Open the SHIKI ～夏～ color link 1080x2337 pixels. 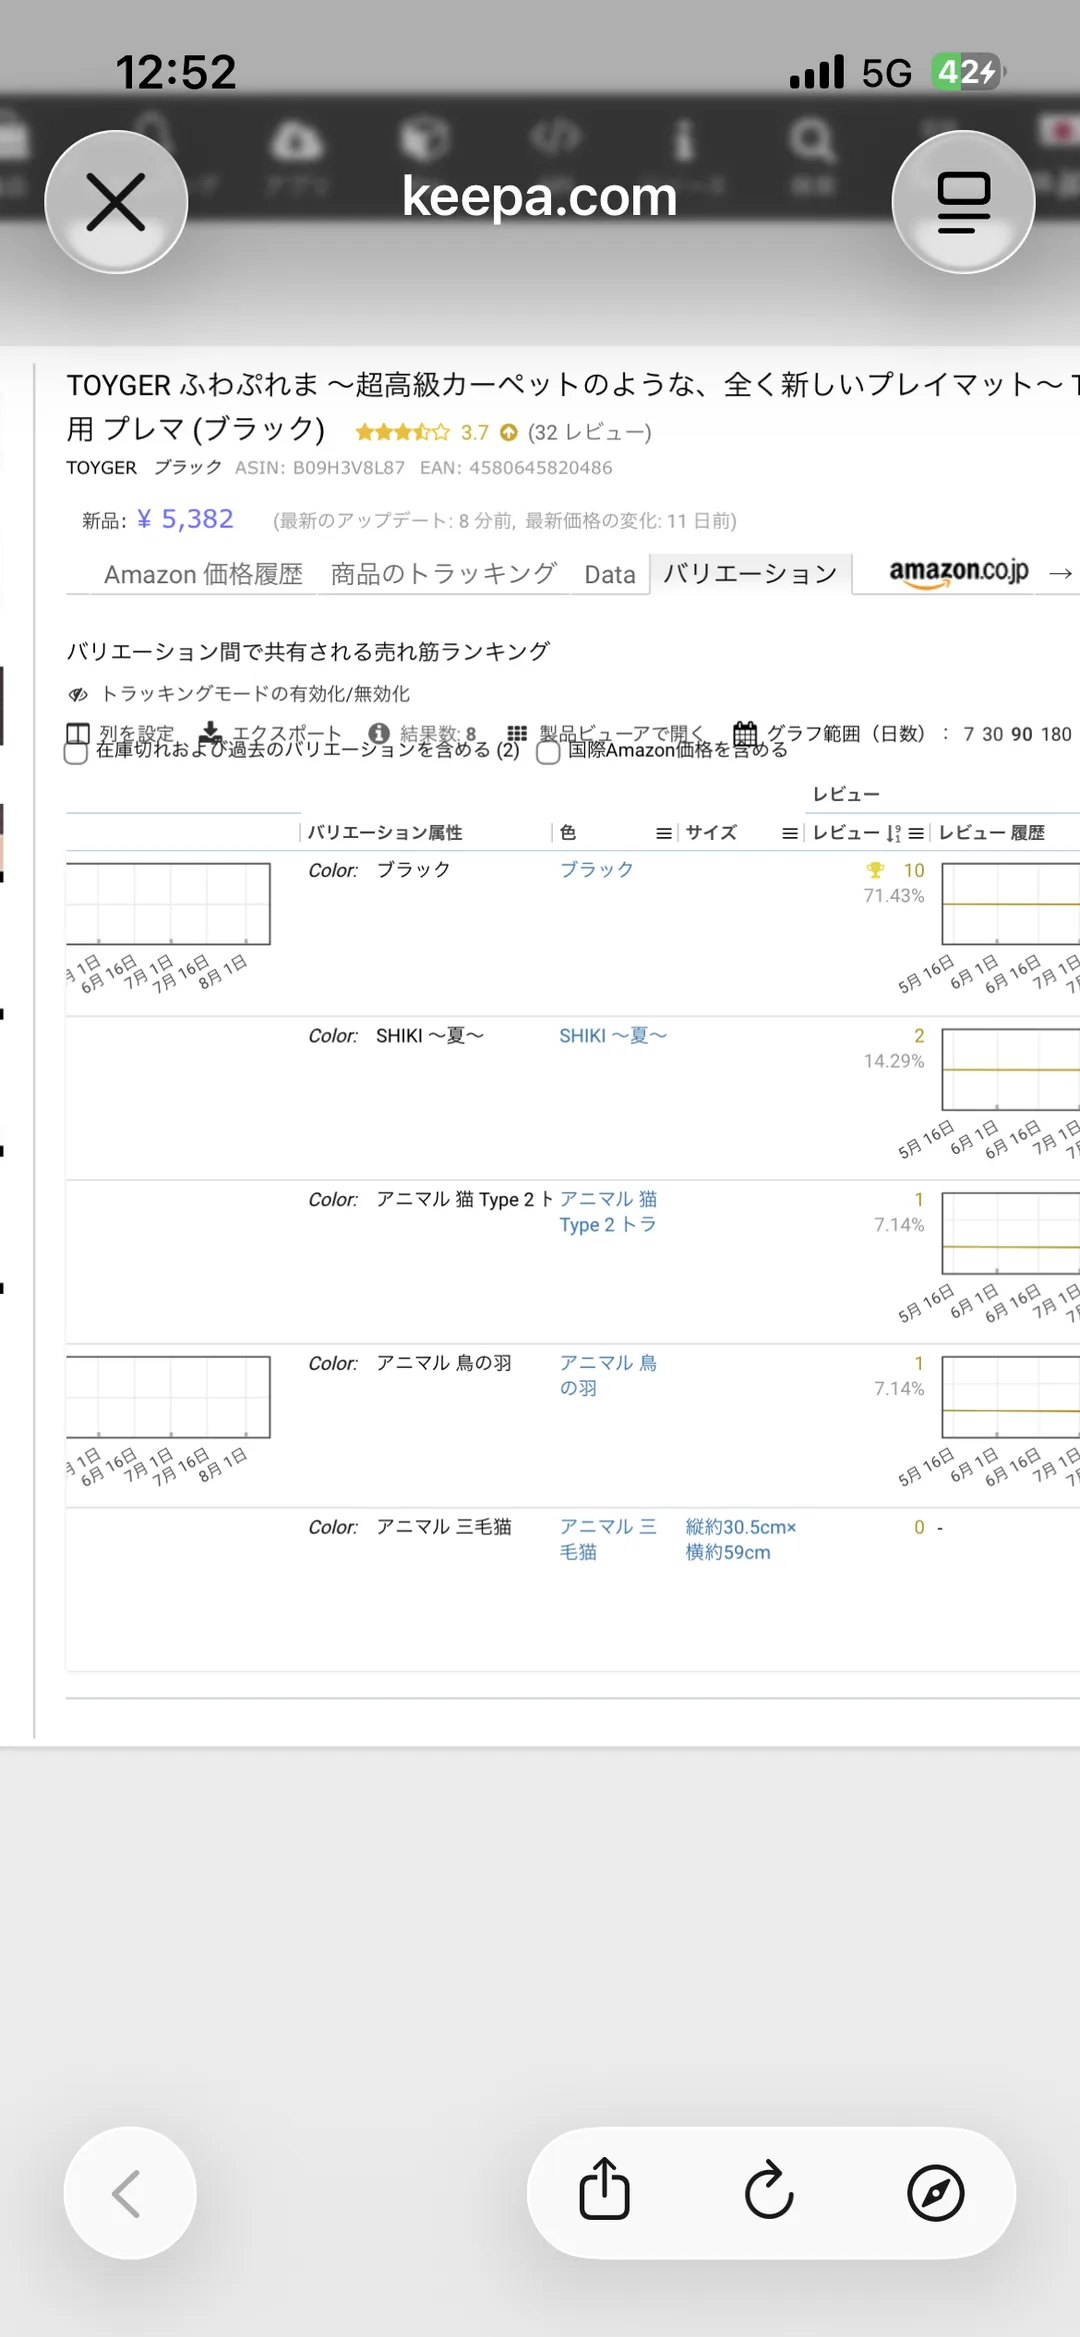pyautogui.click(x=613, y=1036)
